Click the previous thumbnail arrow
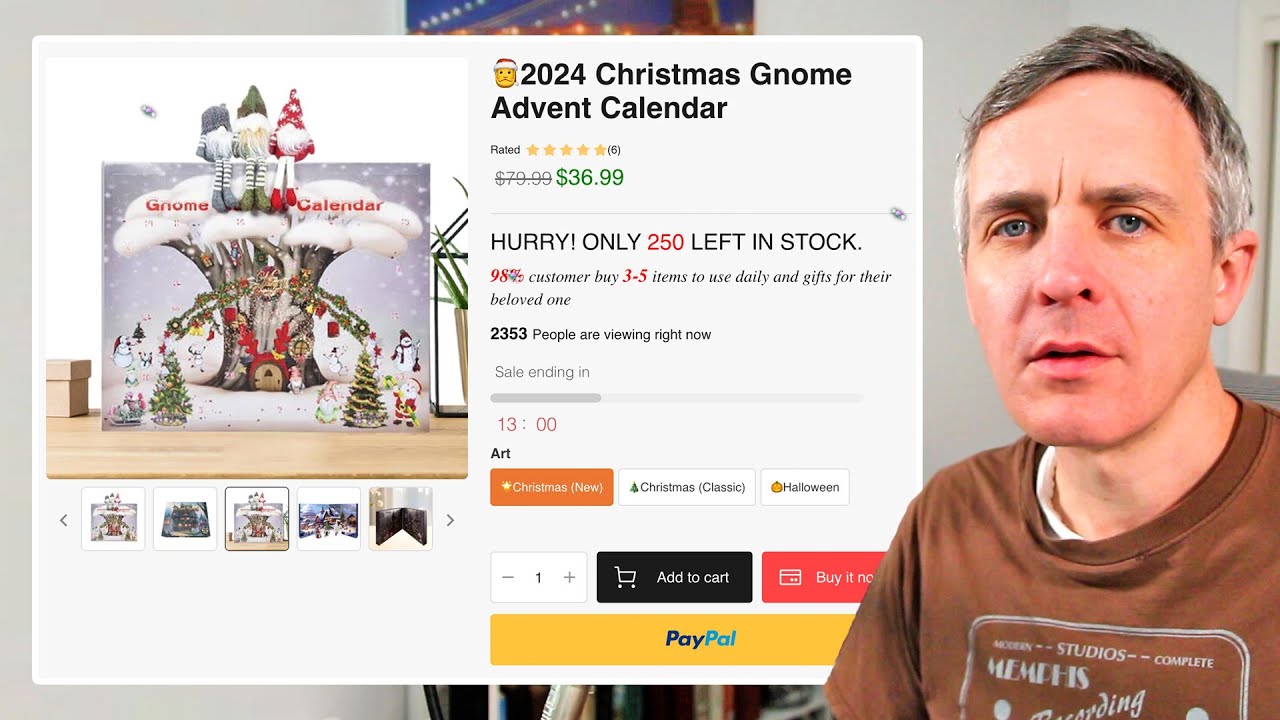1280x720 pixels. click(x=64, y=520)
